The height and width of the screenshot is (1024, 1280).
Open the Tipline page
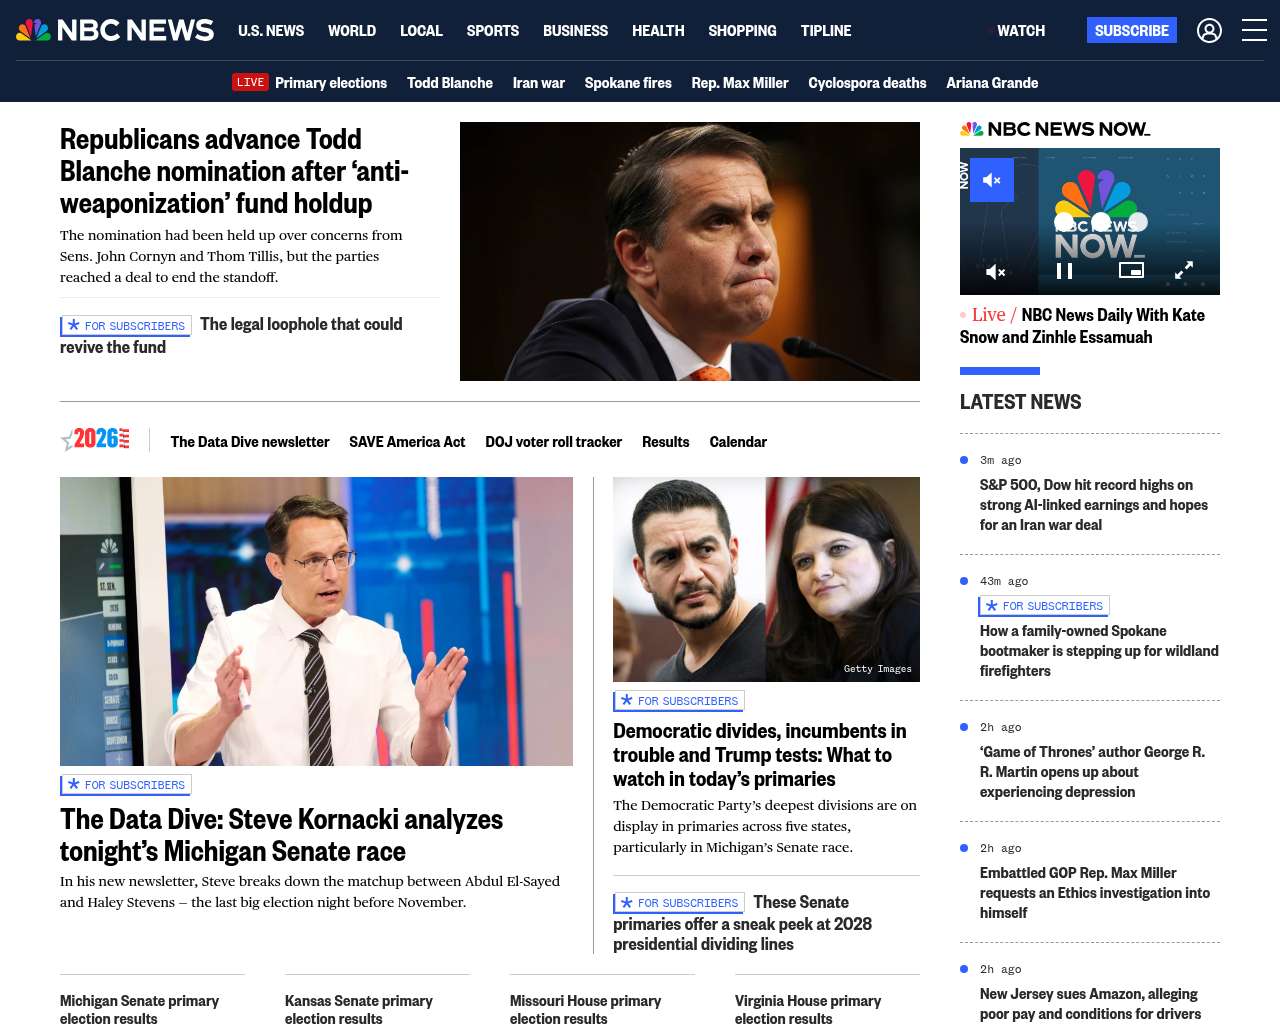826,31
